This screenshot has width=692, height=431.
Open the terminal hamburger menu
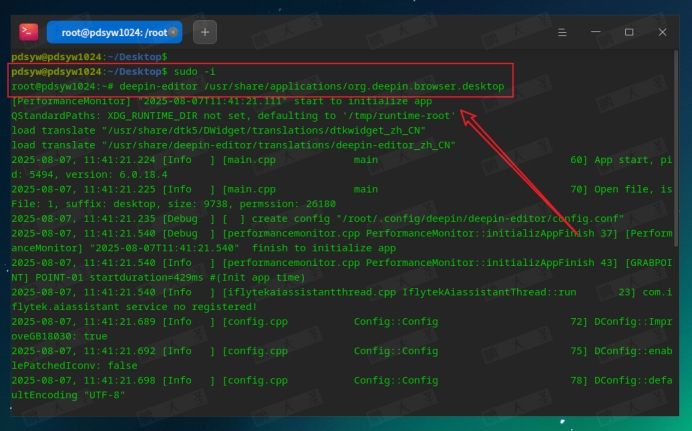click(x=562, y=32)
